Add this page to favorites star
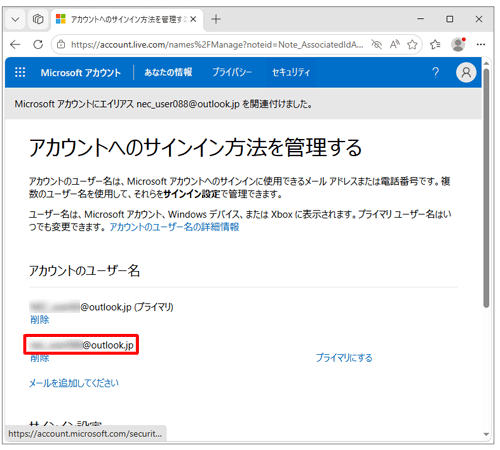Image resolution: width=500 pixels, height=450 pixels. tap(412, 44)
